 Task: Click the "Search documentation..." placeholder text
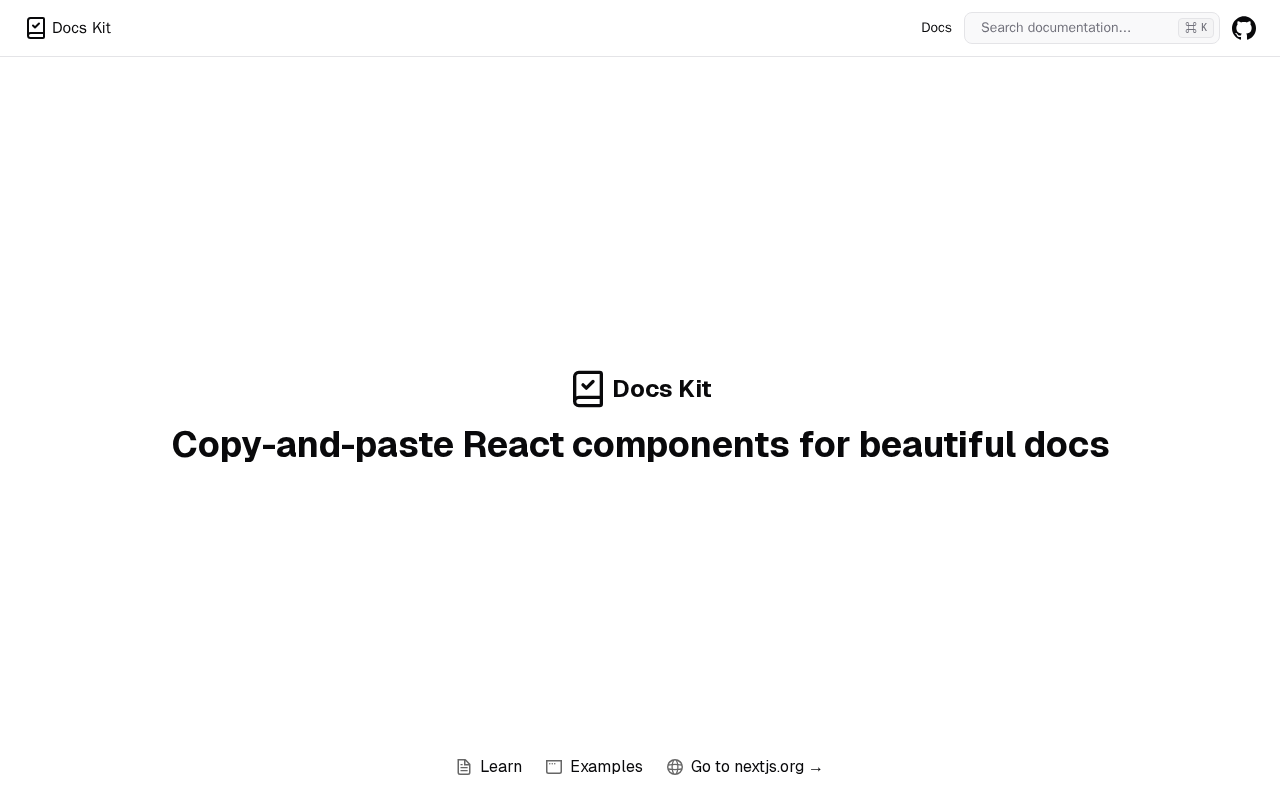coord(1055,28)
